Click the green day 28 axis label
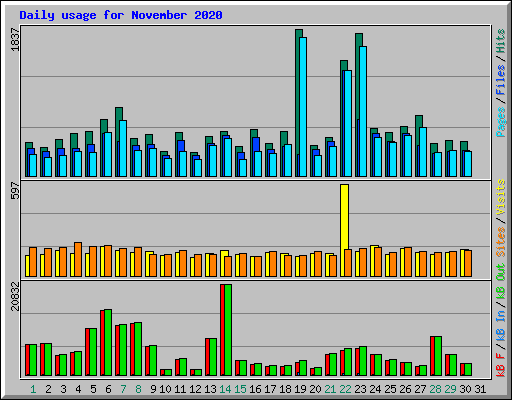512x400 pixels. click(435, 389)
